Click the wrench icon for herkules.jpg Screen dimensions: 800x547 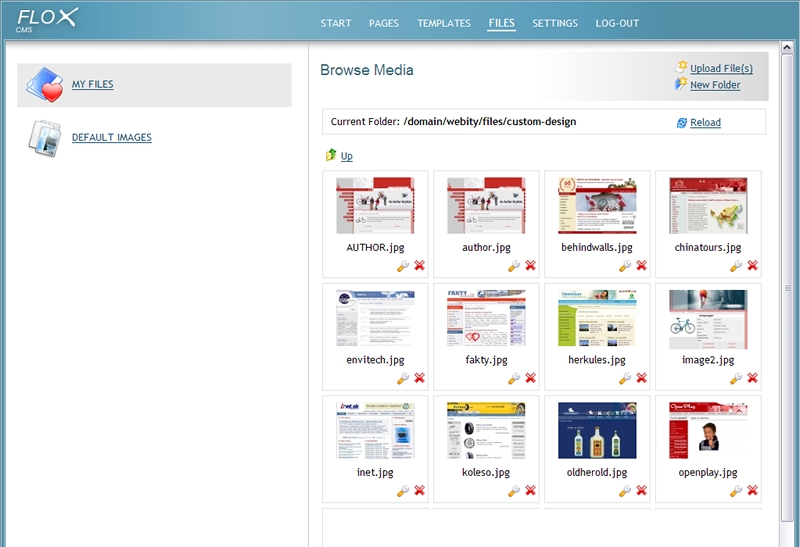coord(625,378)
